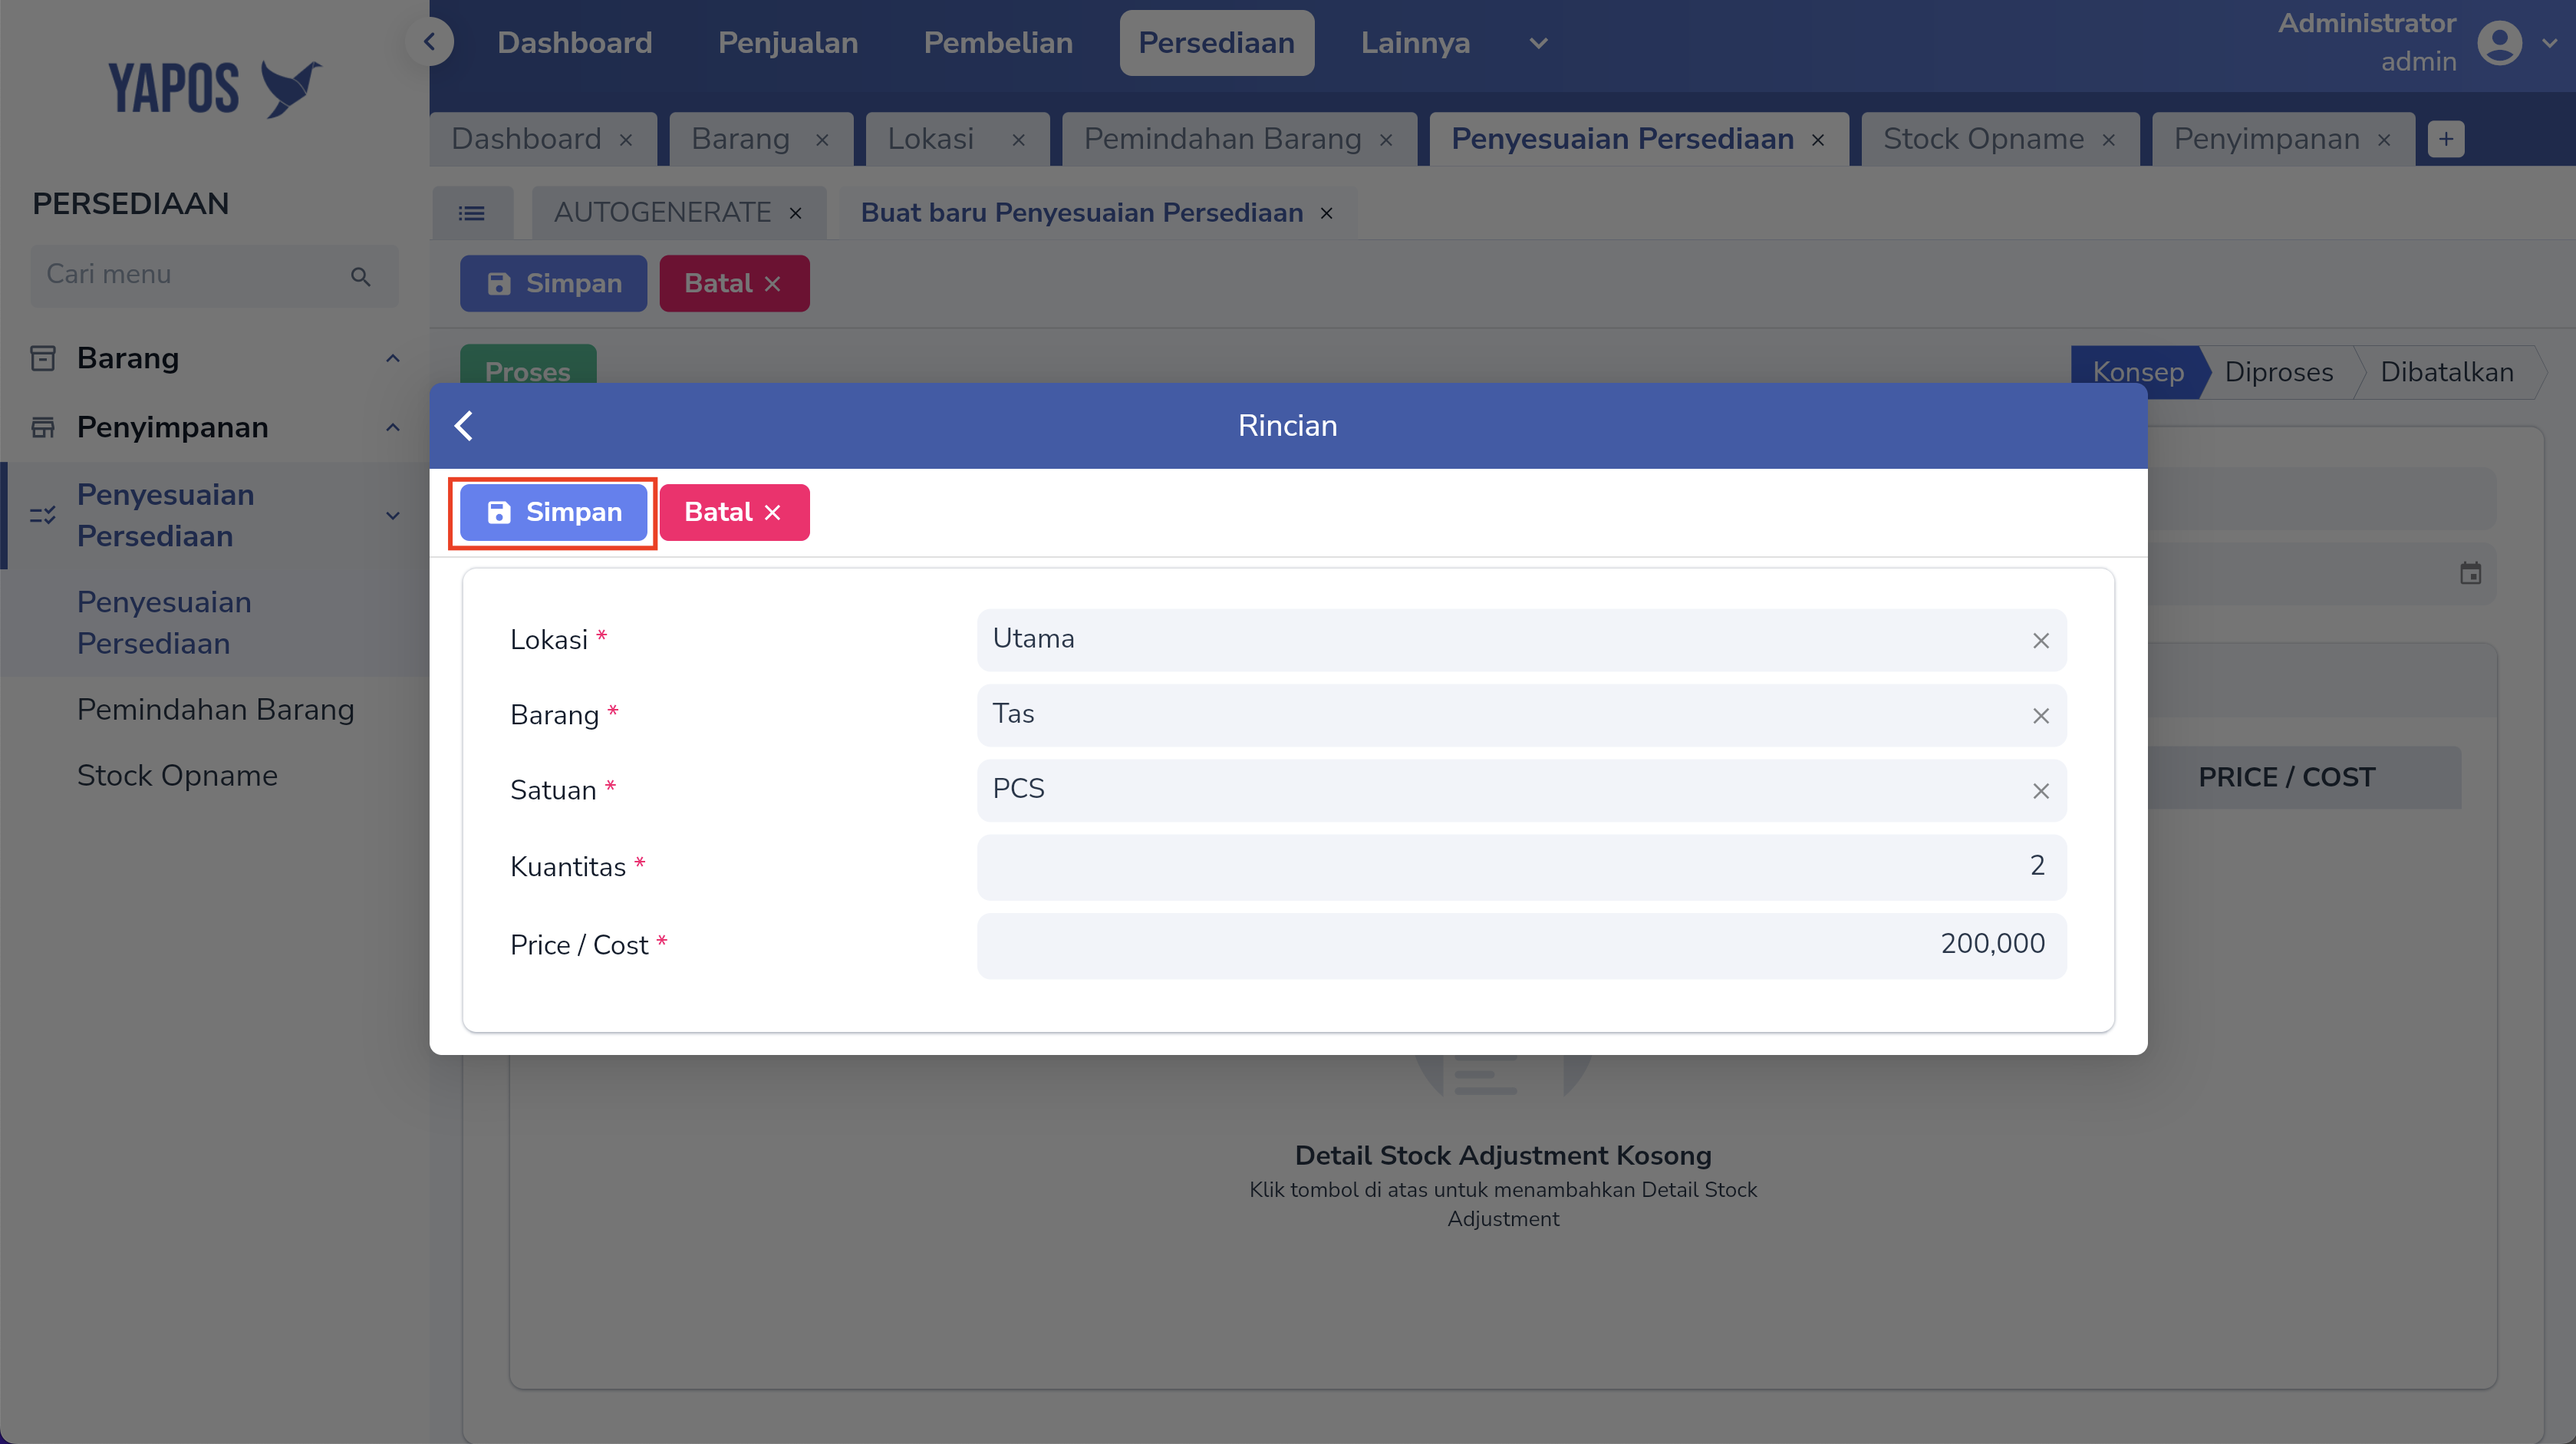Close the Pemindahan Barang tab
Screen dimensions: 2576x1444
(1386, 140)
